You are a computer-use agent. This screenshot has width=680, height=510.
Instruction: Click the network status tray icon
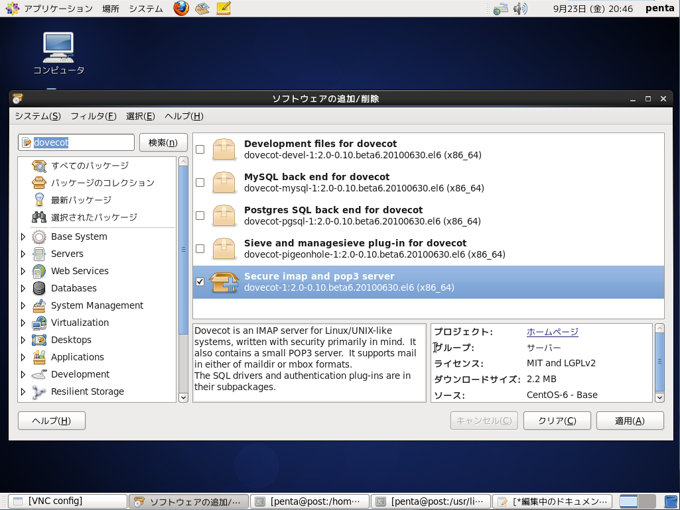(x=500, y=9)
